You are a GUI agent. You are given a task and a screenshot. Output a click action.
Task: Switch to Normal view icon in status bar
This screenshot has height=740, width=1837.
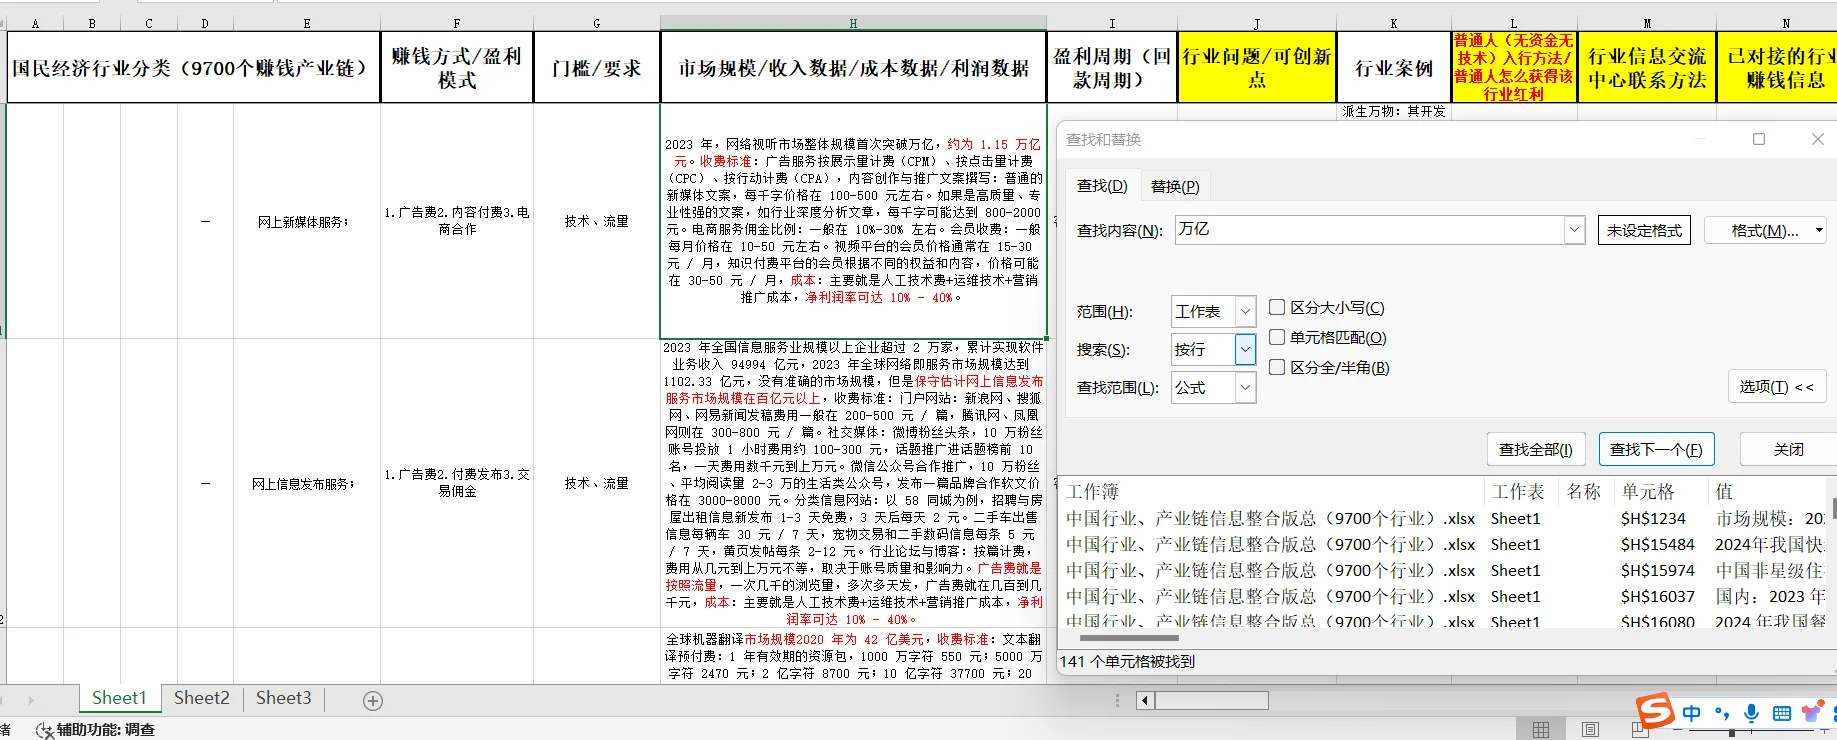tap(1541, 730)
